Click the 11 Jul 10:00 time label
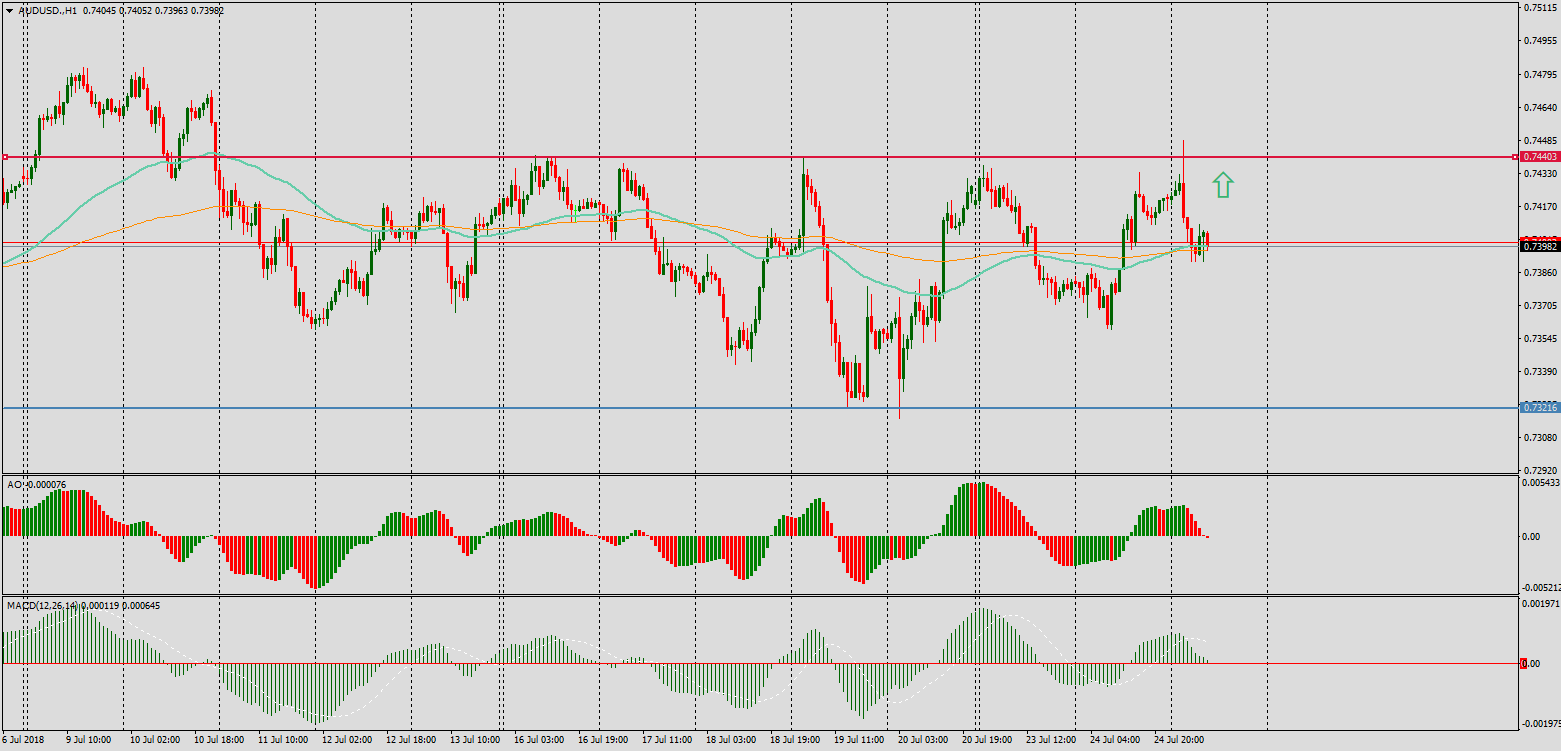The width and height of the screenshot is (1561, 751). point(283,740)
